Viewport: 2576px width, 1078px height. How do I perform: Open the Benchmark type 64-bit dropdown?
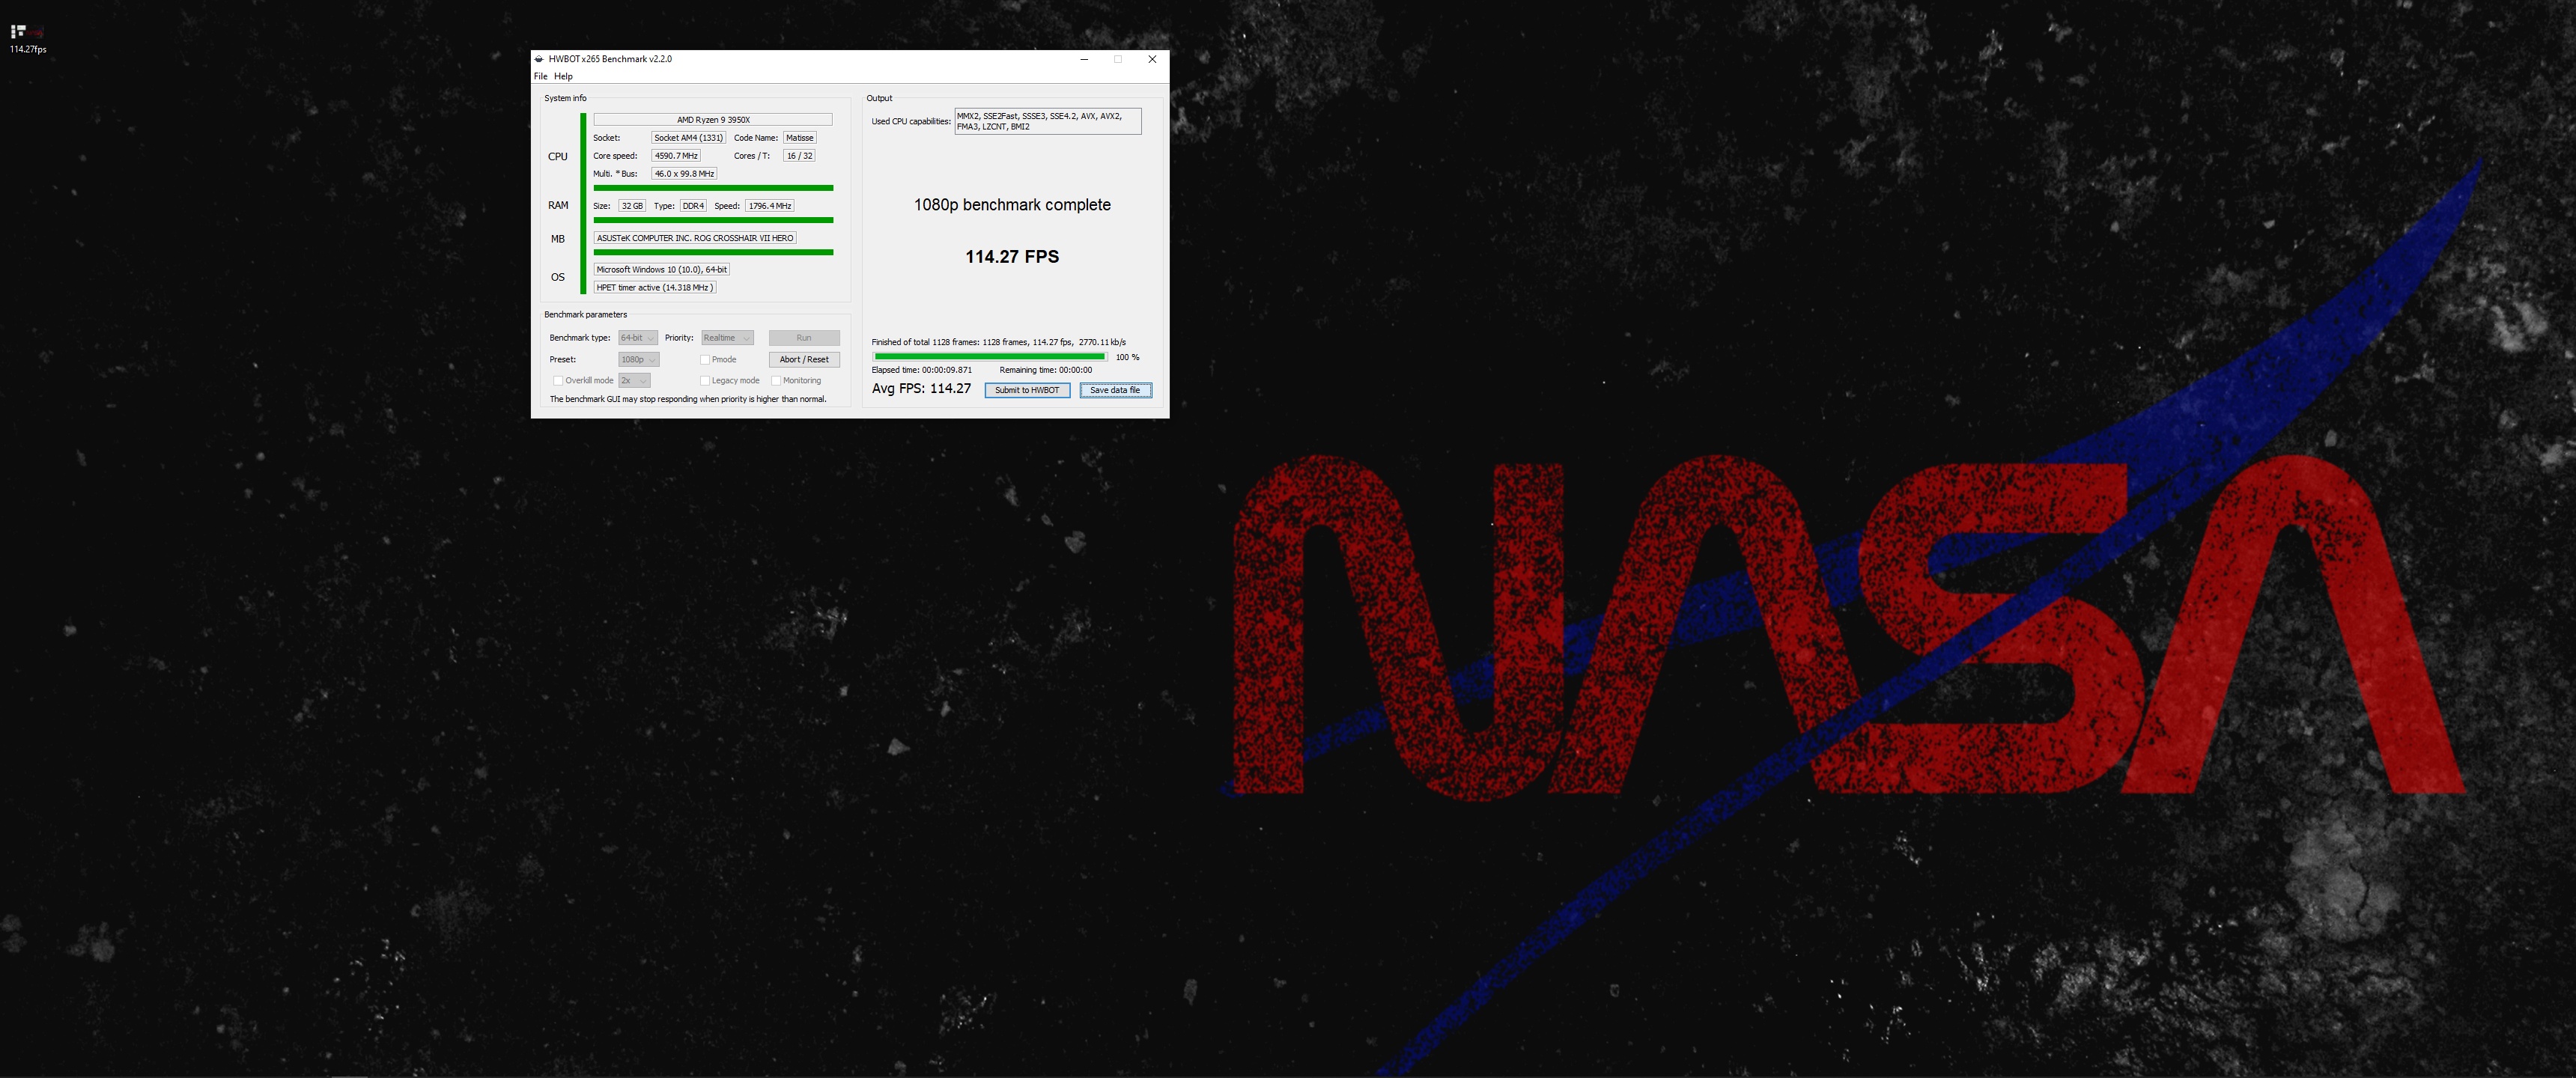click(638, 338)
